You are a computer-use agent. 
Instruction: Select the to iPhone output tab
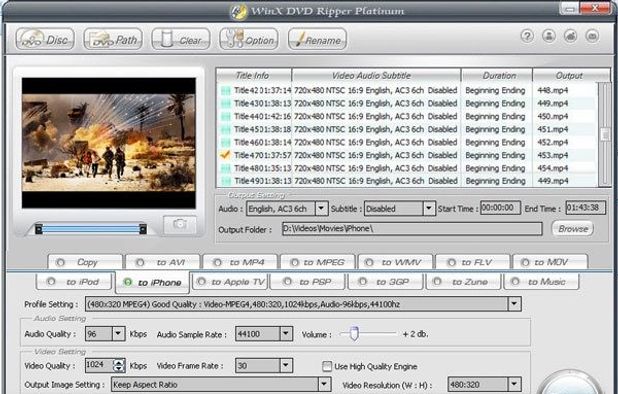152,282
